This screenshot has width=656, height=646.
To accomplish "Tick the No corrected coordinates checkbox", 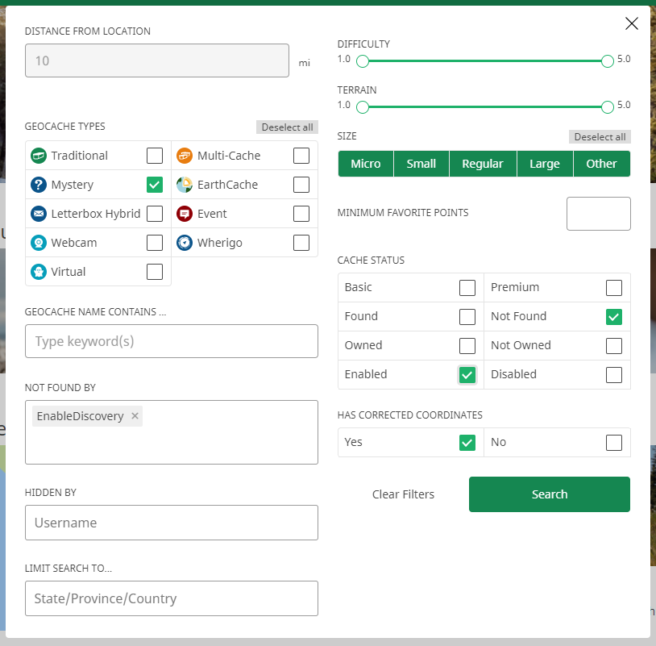I will click(x=614, y=443).
